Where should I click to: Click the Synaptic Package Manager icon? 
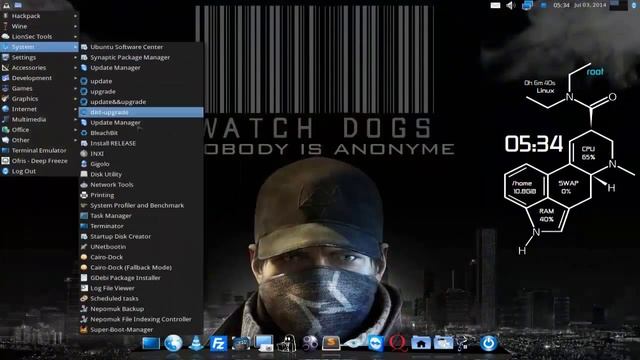(84, 58)
